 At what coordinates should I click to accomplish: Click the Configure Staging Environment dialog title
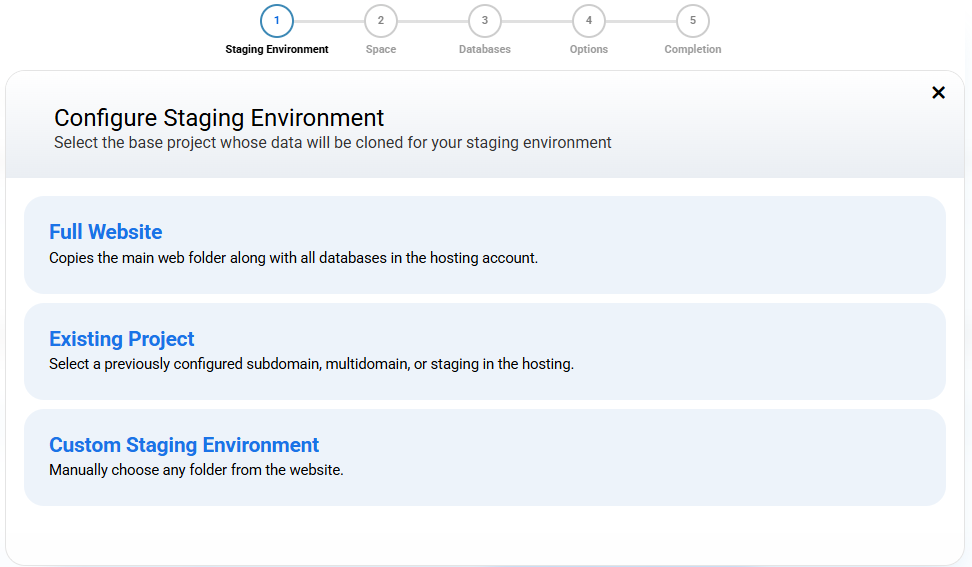tap(219, 118)
